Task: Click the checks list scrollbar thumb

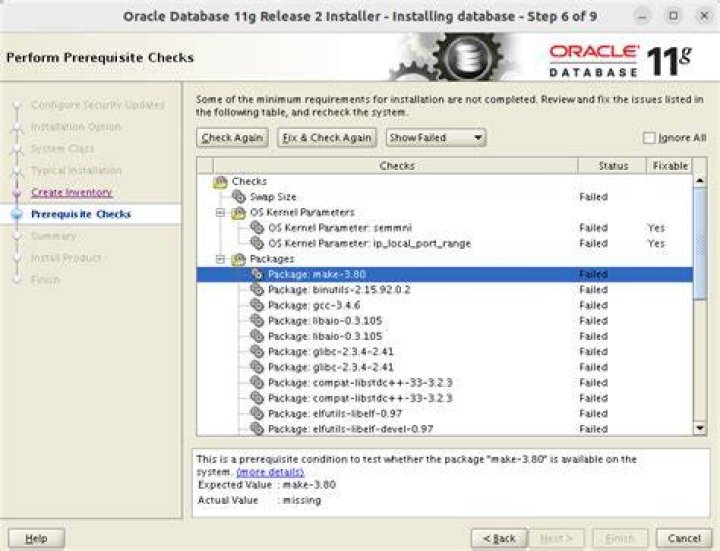Action: pyautogui.click(x=700, y=244)
